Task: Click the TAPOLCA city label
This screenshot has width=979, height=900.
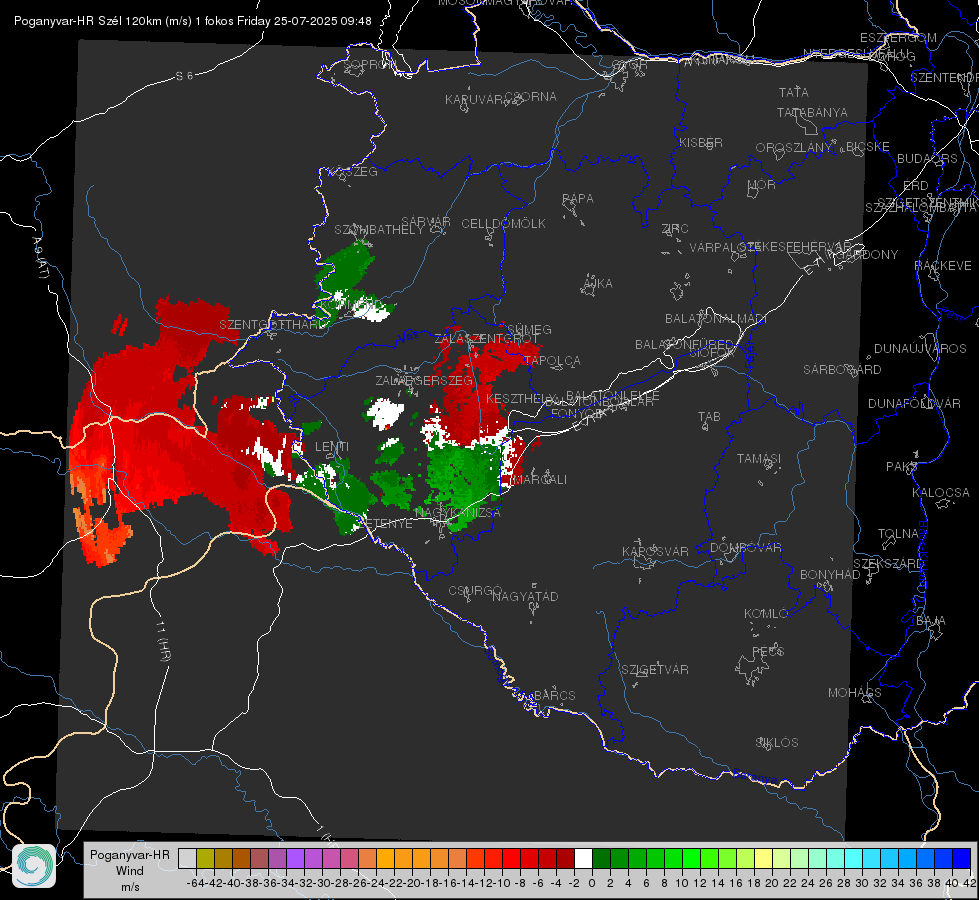Action: pos(553,360)
